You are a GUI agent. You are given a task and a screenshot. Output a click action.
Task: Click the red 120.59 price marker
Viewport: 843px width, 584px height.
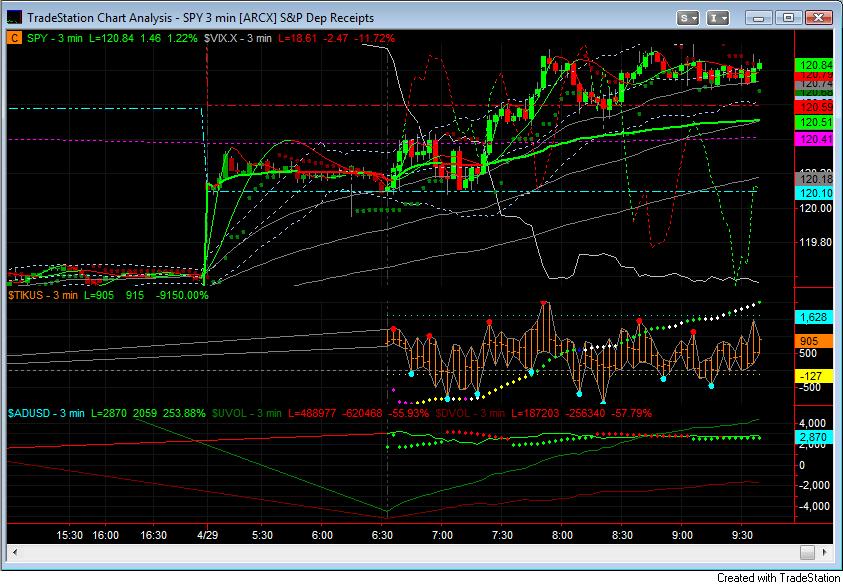813,108
